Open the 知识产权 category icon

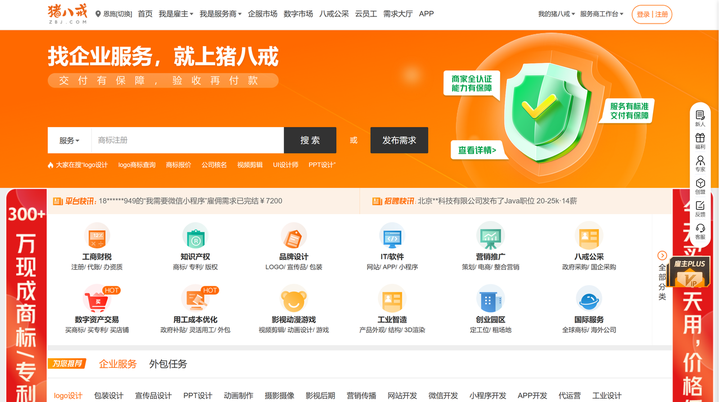[195, 237]
